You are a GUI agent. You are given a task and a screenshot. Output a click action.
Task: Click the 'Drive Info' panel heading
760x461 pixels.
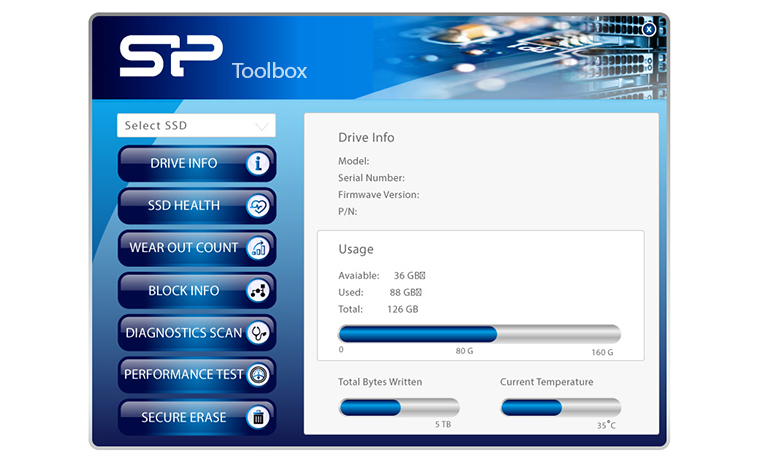pos(366,138)
